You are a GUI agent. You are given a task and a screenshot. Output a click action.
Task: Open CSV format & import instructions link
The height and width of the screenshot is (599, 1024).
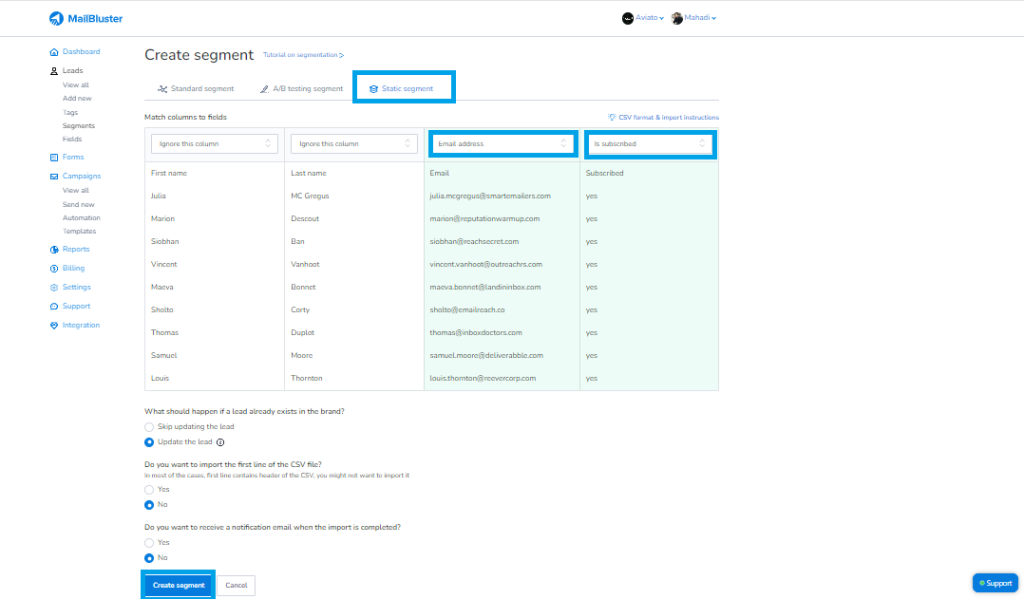663,117
